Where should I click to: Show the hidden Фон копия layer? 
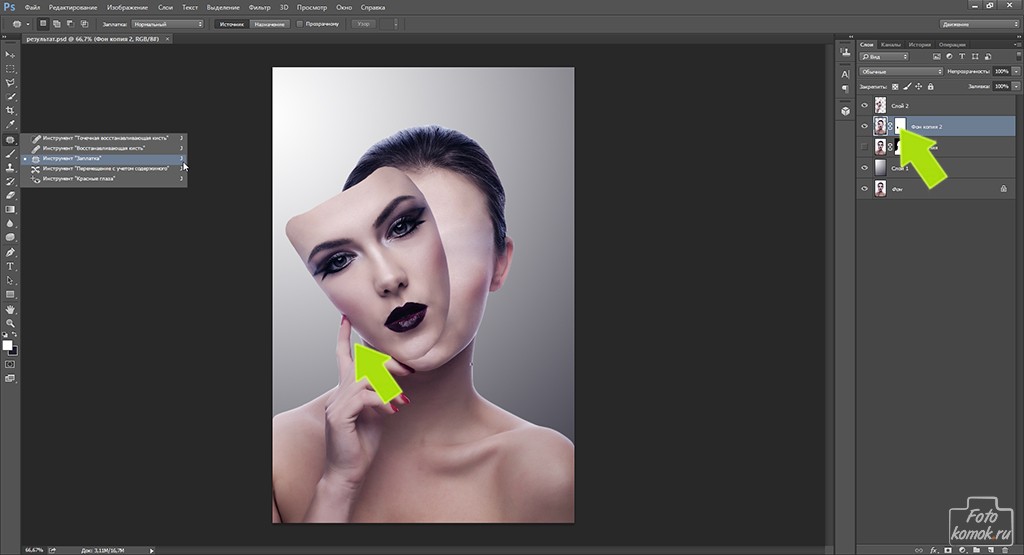coord(865,147)
